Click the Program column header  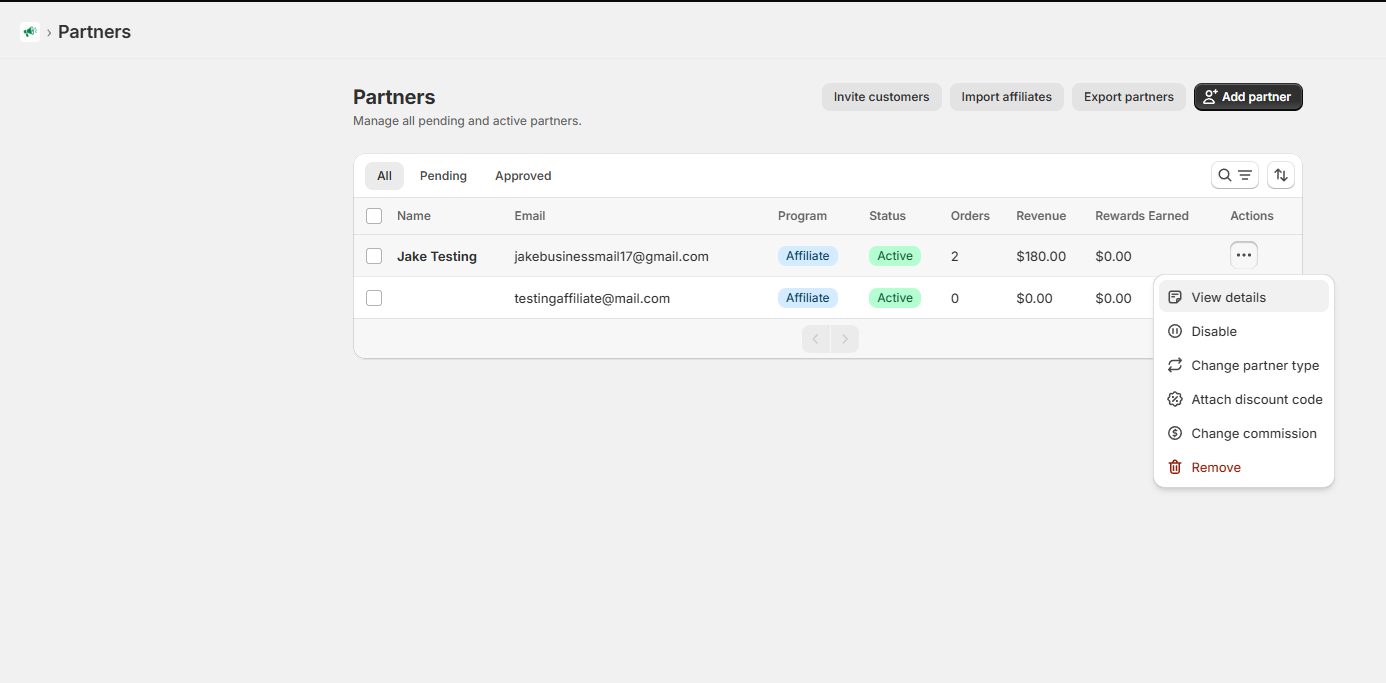tap(803, 216)
